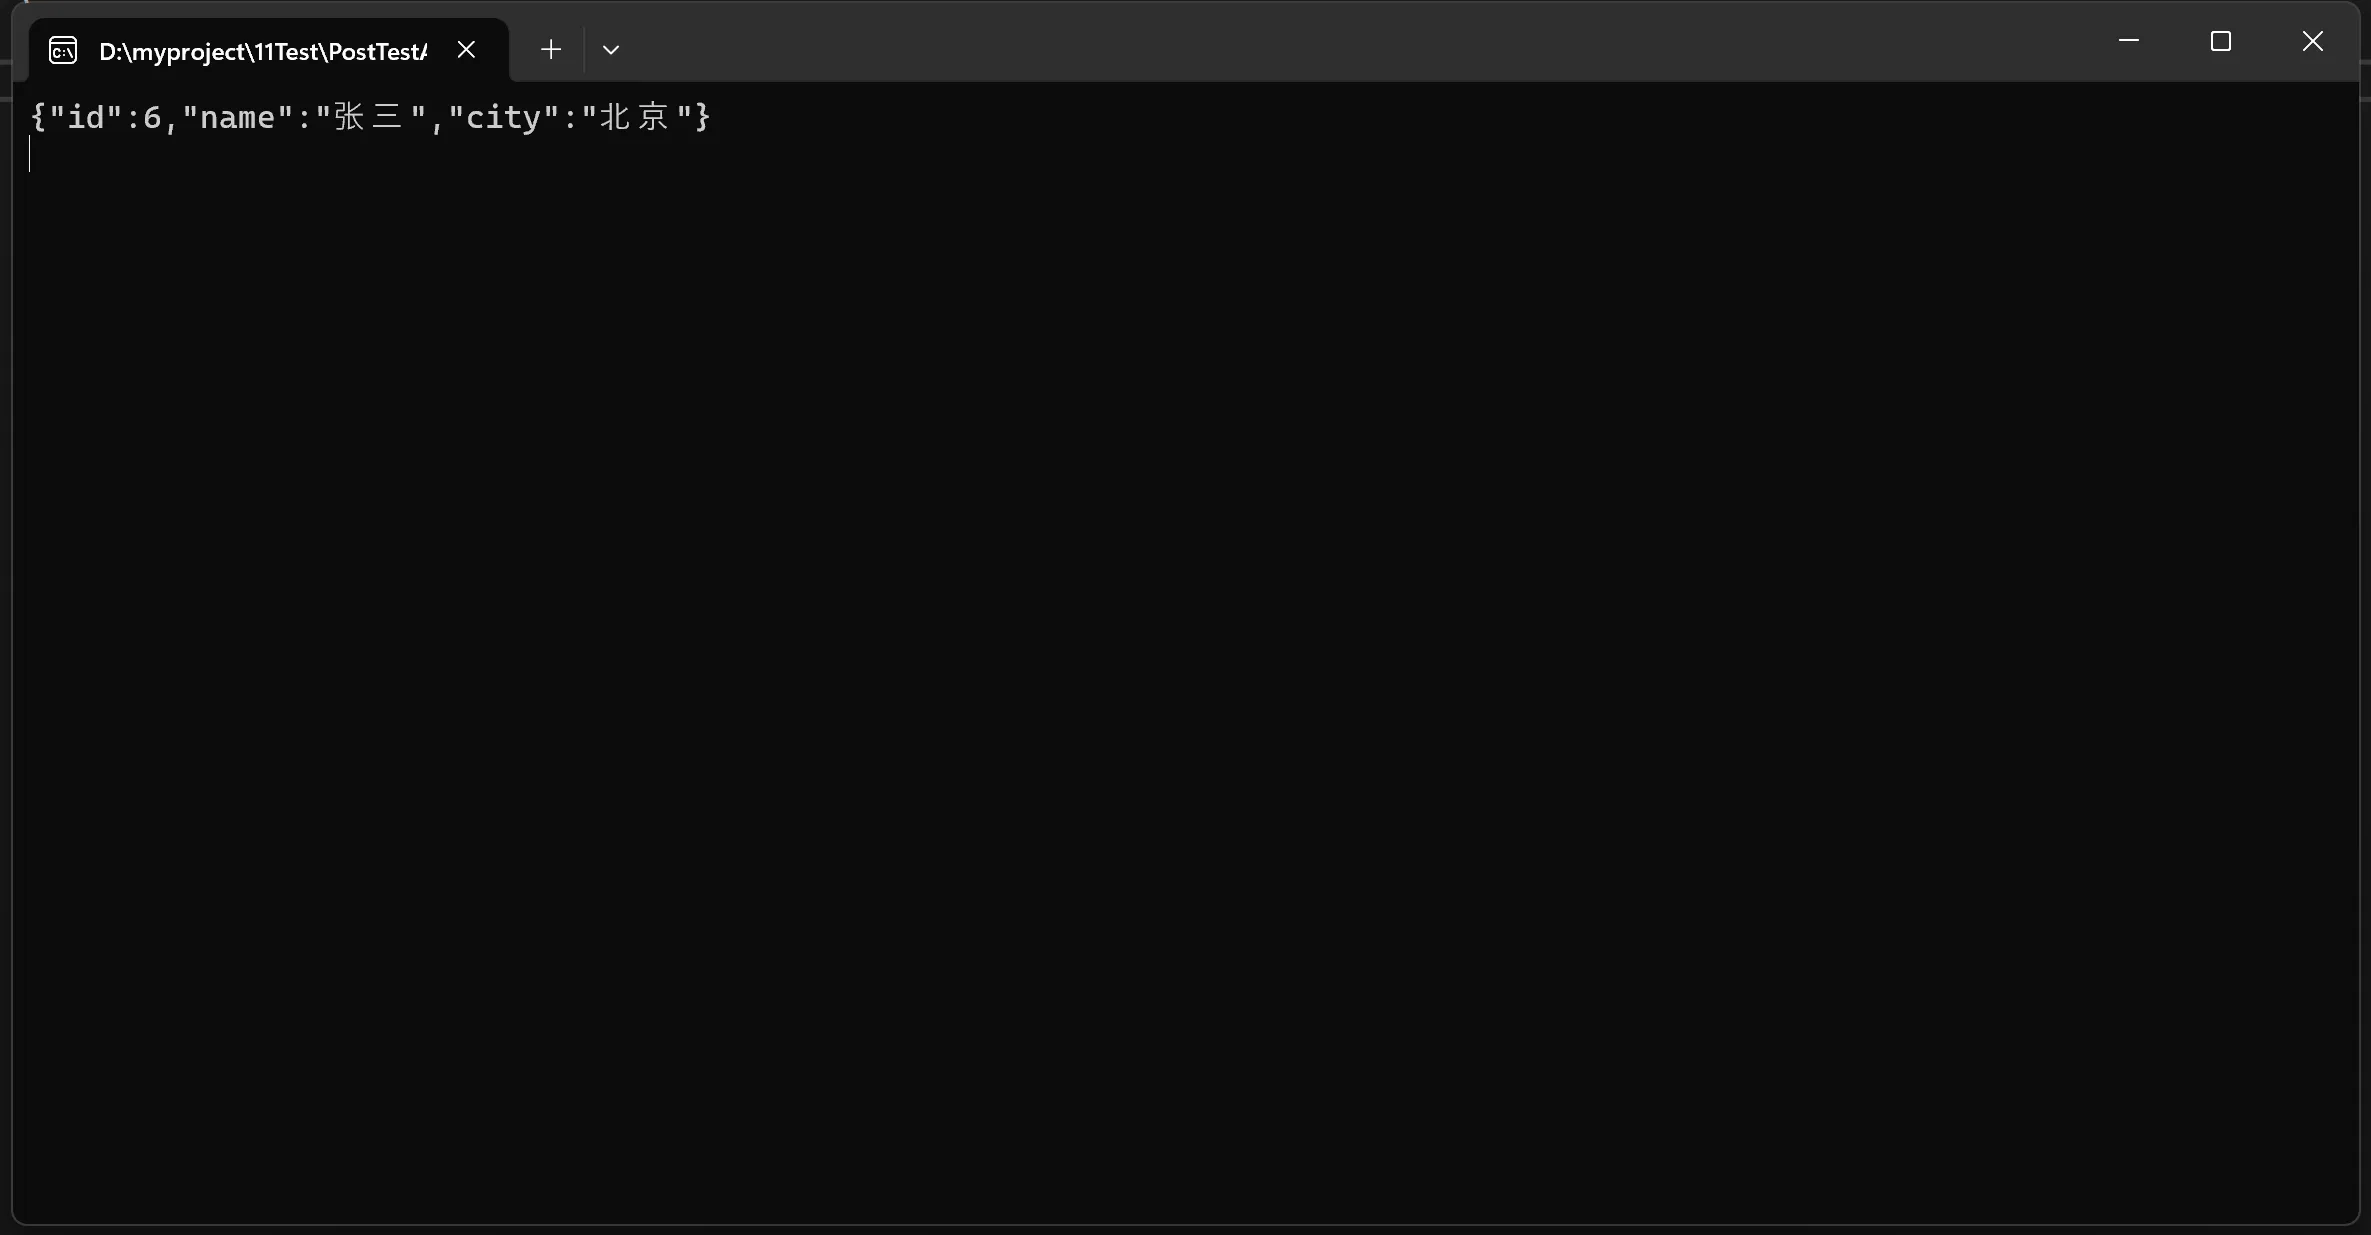
Task: Click the blinking text cursor line
Action: (x=30, y=154)
